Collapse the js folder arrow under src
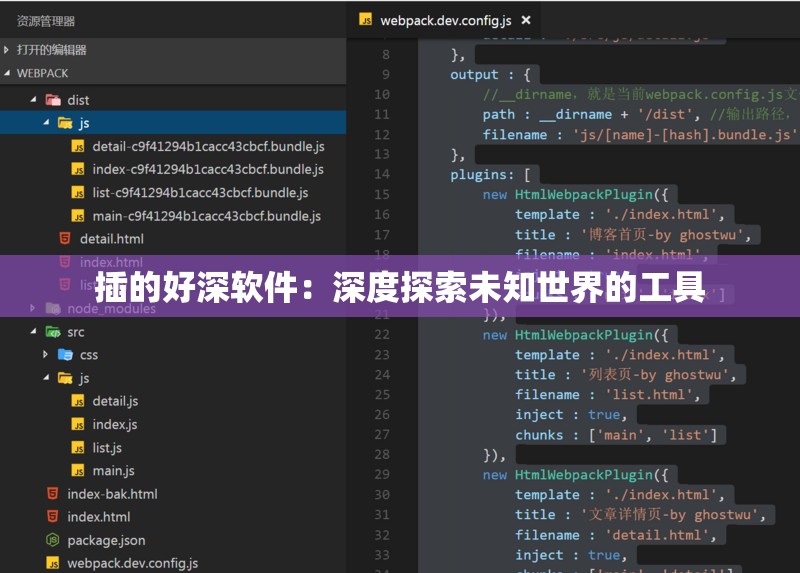The image size is (800, 573). click(x=46, y=378)
